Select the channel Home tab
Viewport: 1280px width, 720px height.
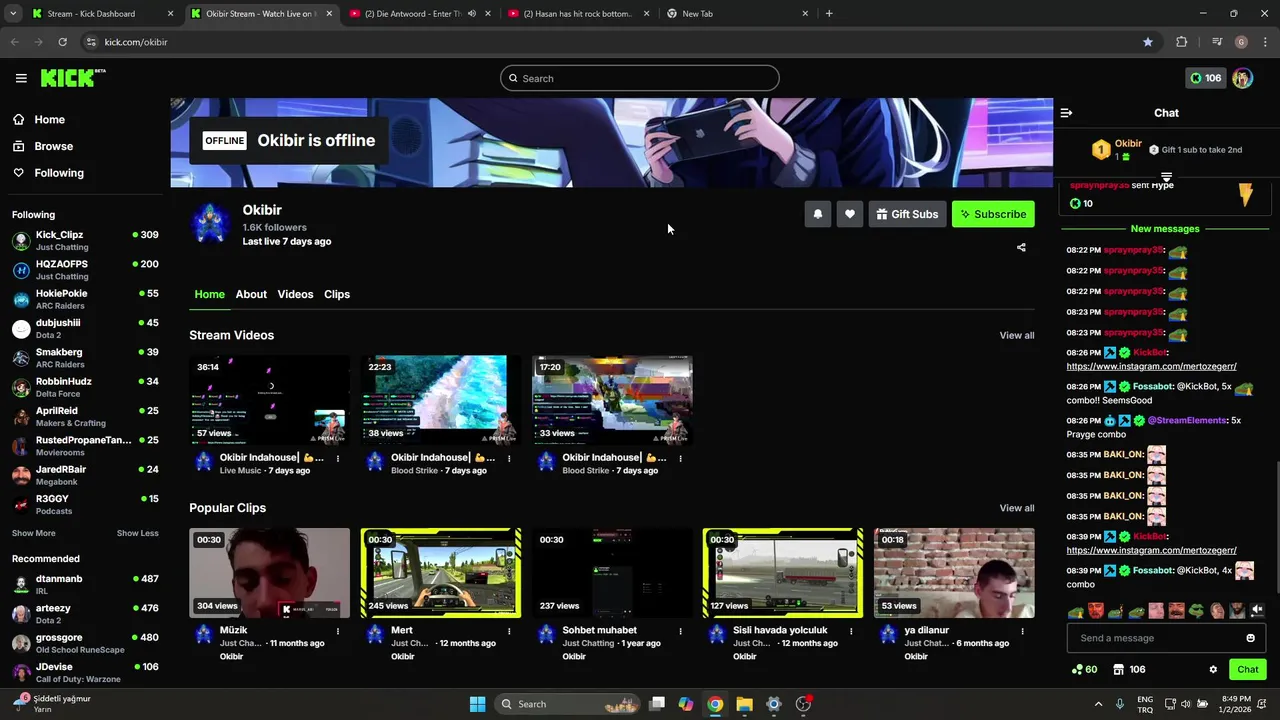coord(209,294)
